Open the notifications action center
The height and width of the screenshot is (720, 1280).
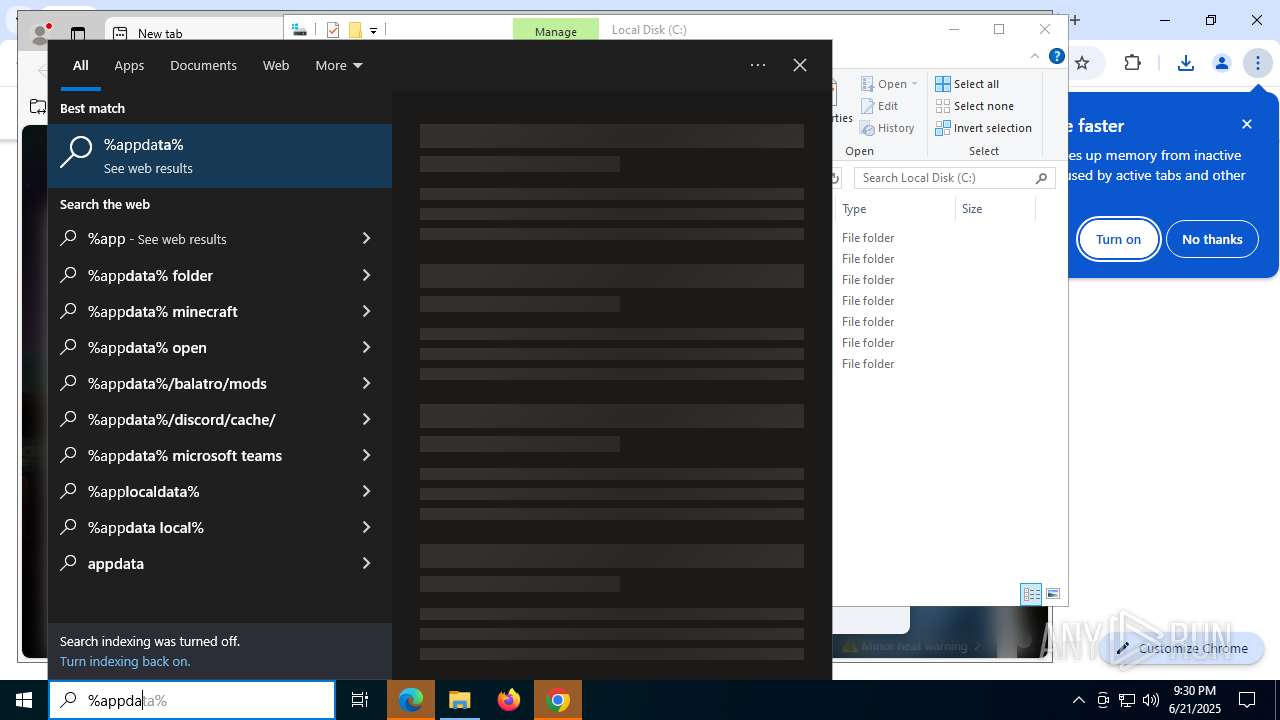[x=1247, y=700]
